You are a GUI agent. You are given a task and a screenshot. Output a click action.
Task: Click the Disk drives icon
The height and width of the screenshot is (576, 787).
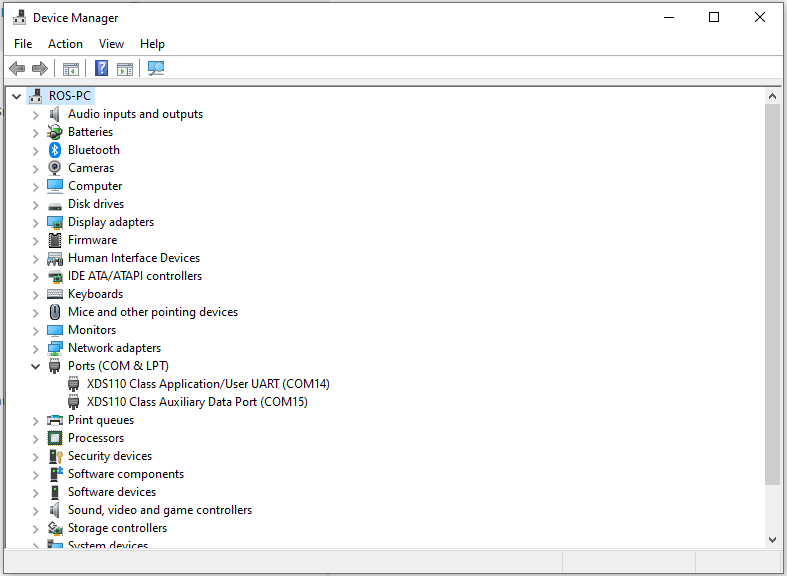[55, 205]
